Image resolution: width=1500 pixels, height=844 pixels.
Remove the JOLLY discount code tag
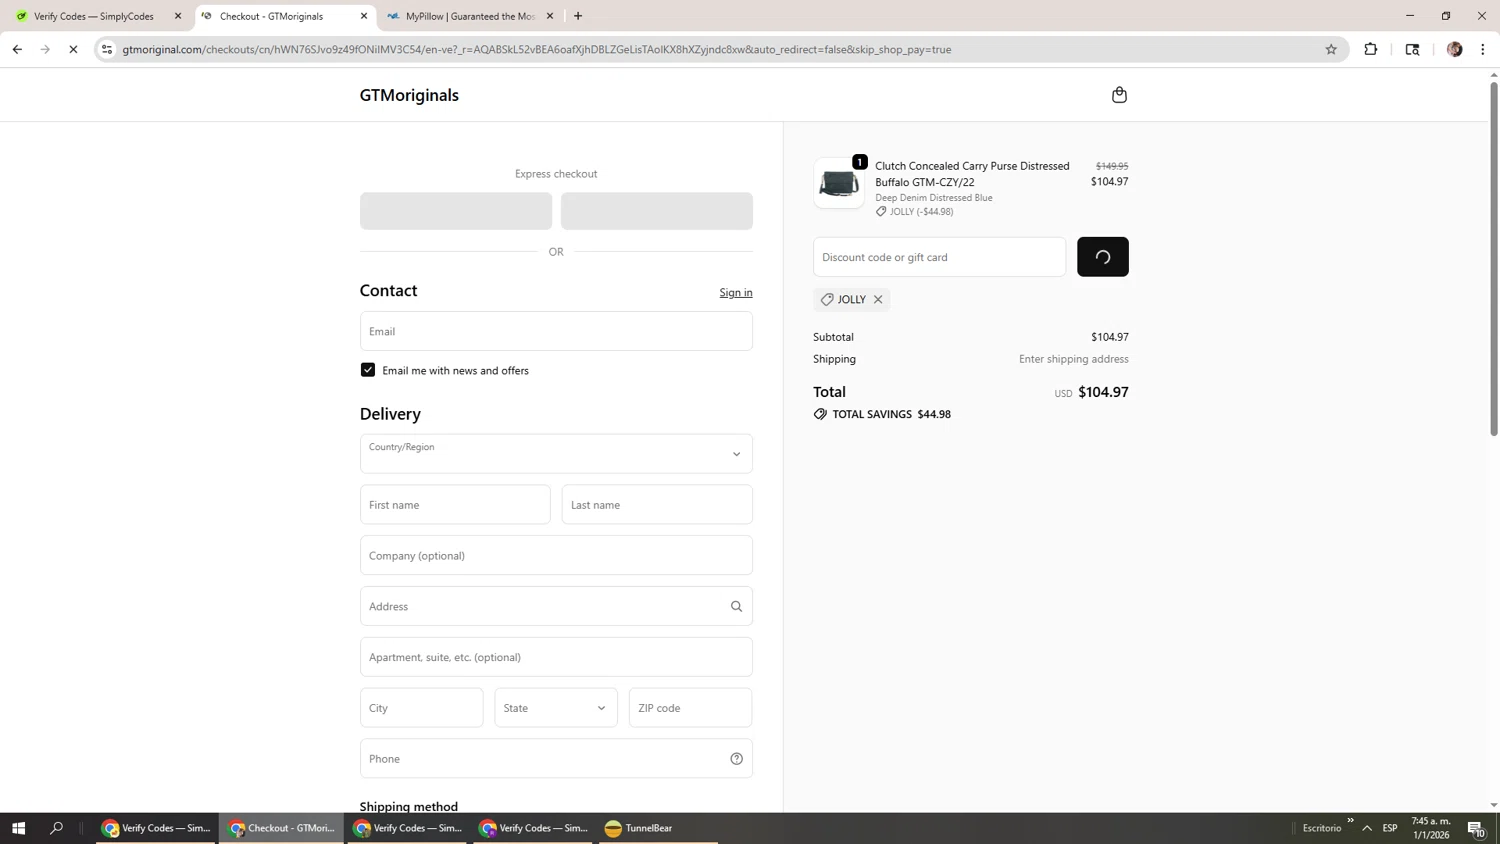tap(878, 299)
